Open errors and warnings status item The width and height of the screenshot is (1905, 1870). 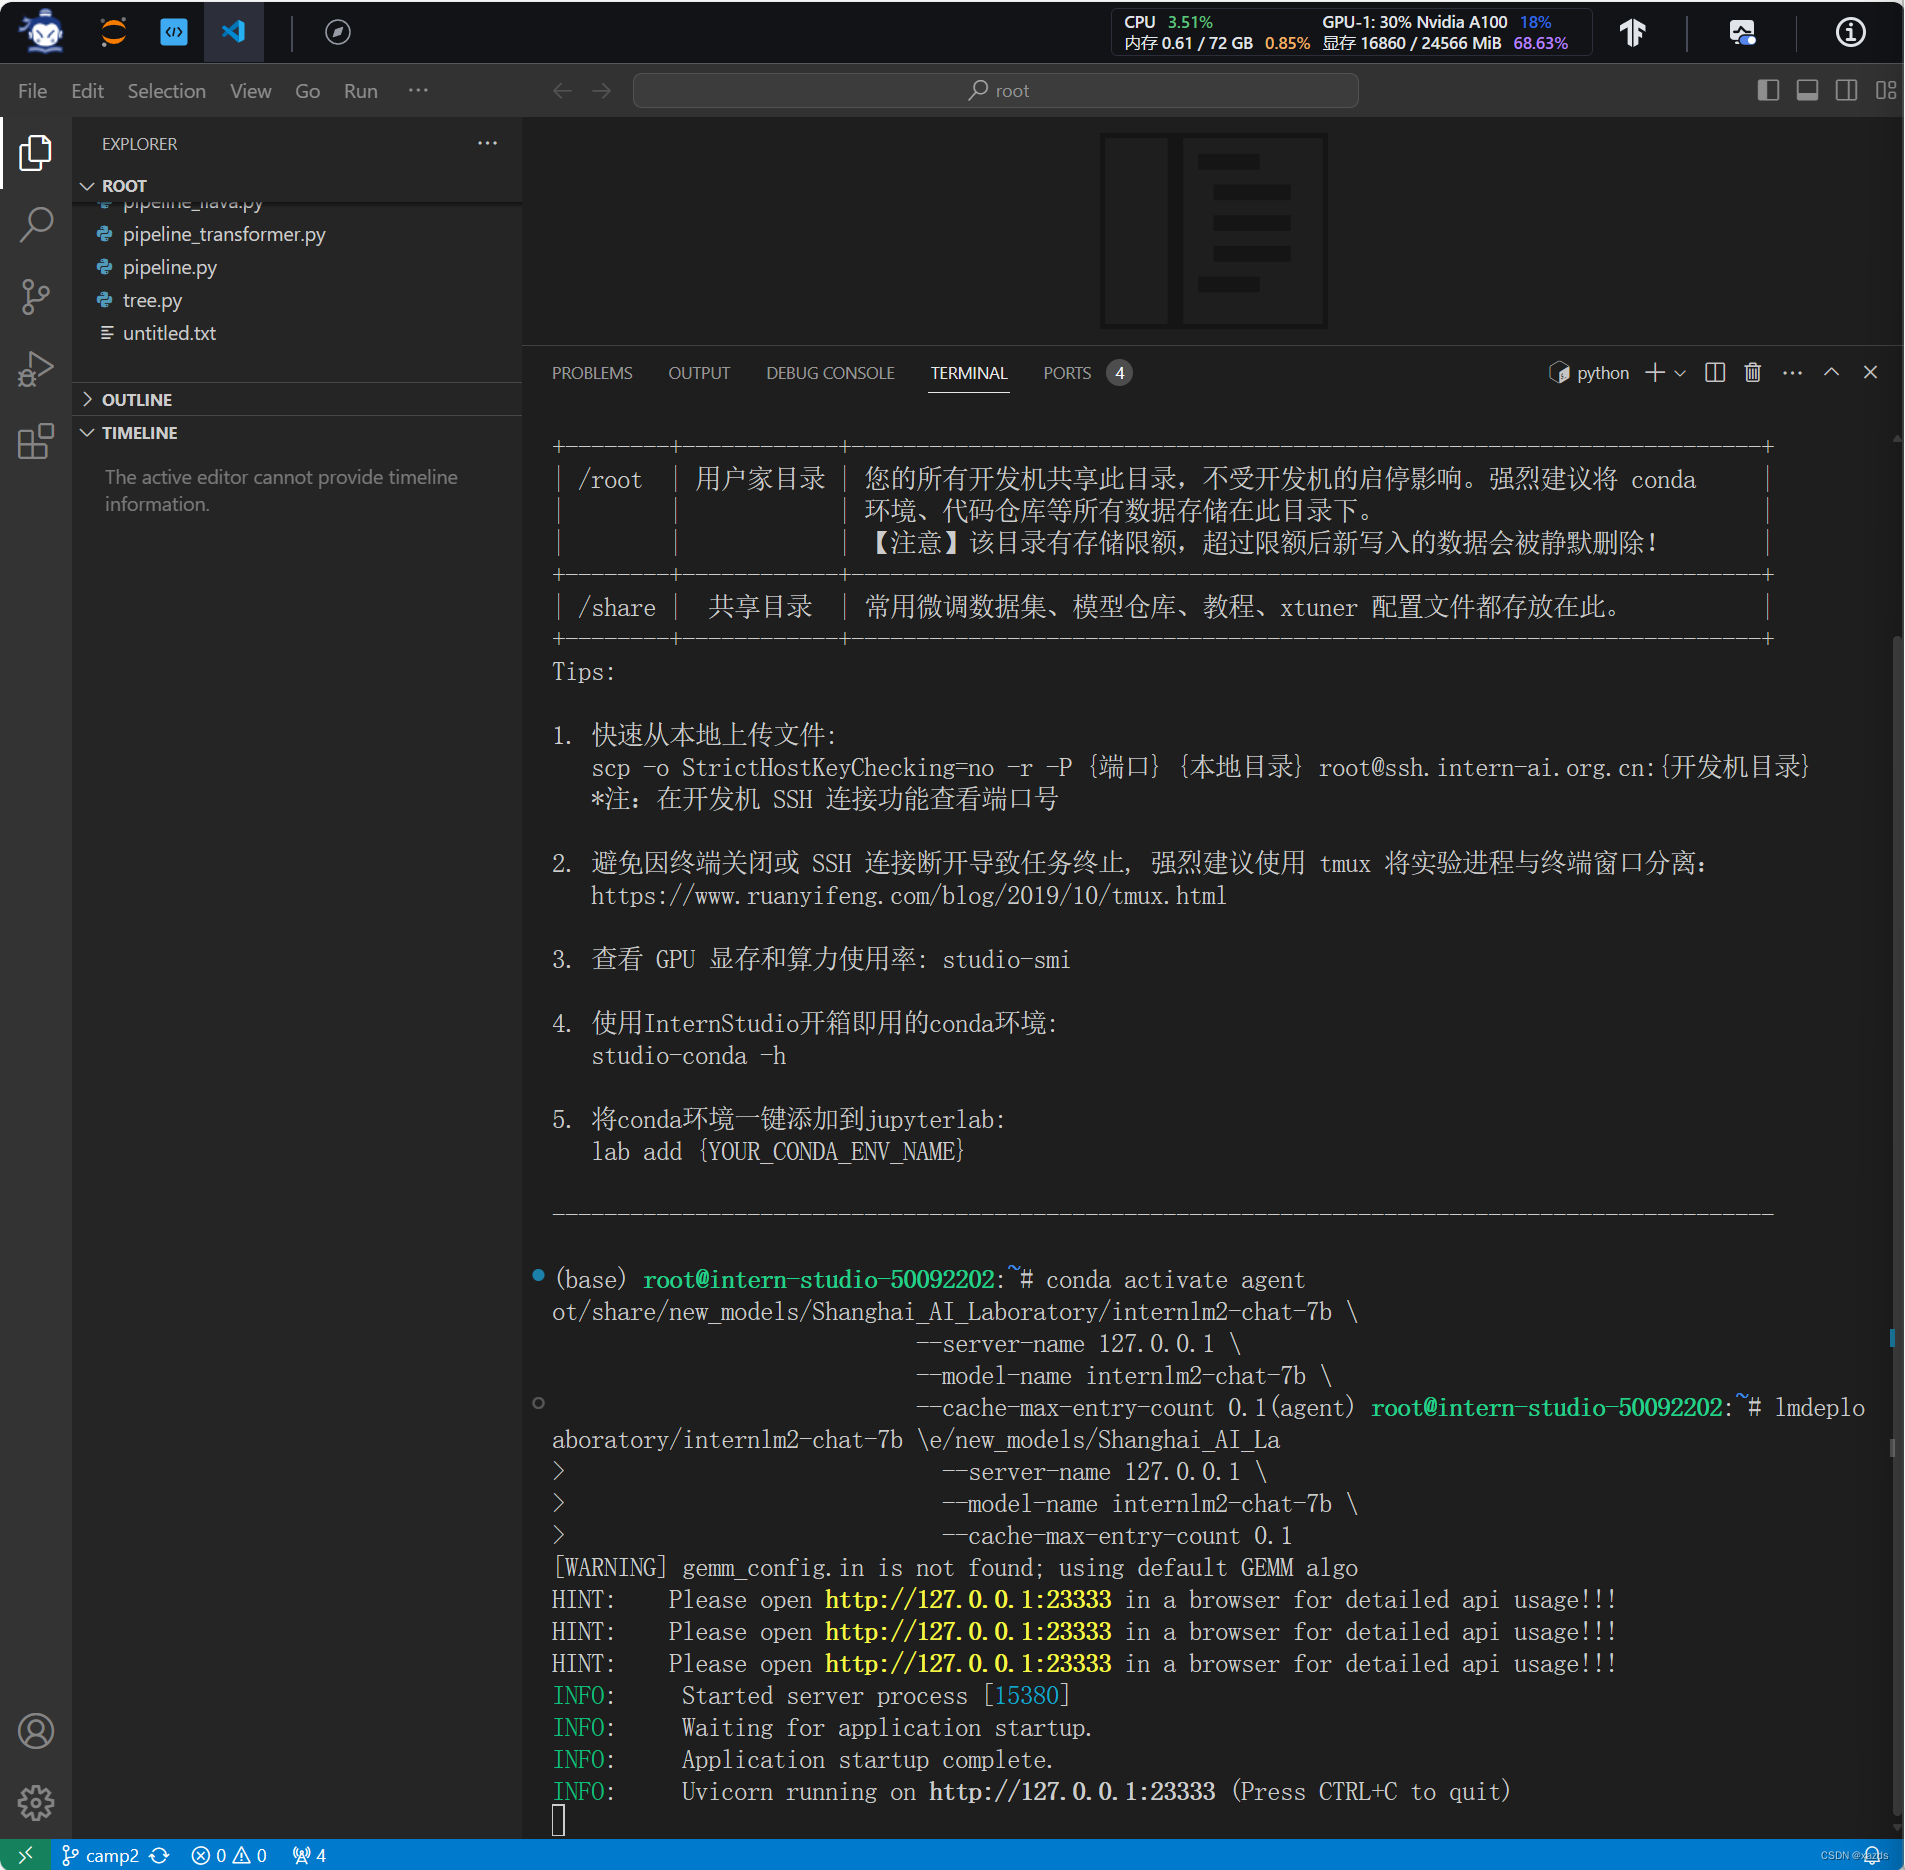(229, 1856)
